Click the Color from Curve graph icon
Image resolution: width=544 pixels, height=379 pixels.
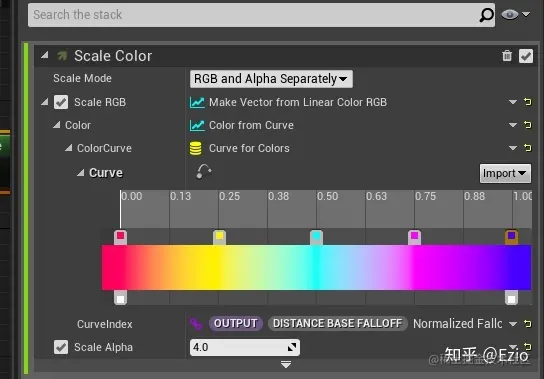pos(197,125)
